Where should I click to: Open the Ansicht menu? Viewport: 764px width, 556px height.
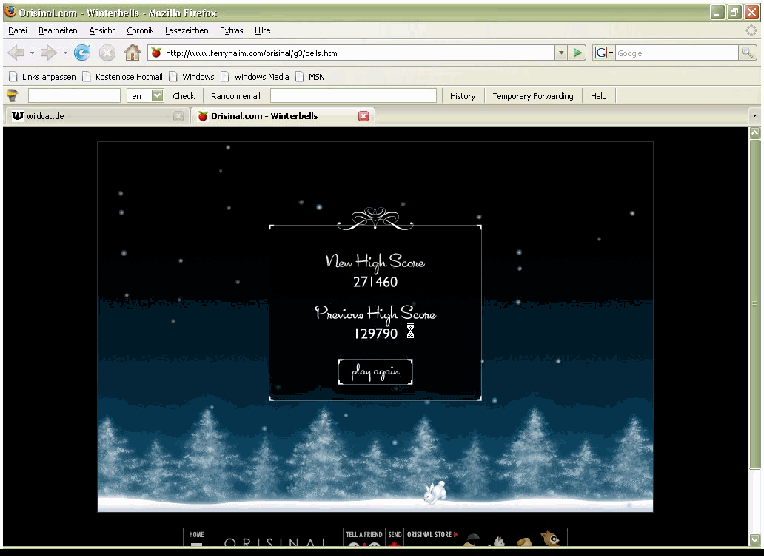[x=102, y=31]
